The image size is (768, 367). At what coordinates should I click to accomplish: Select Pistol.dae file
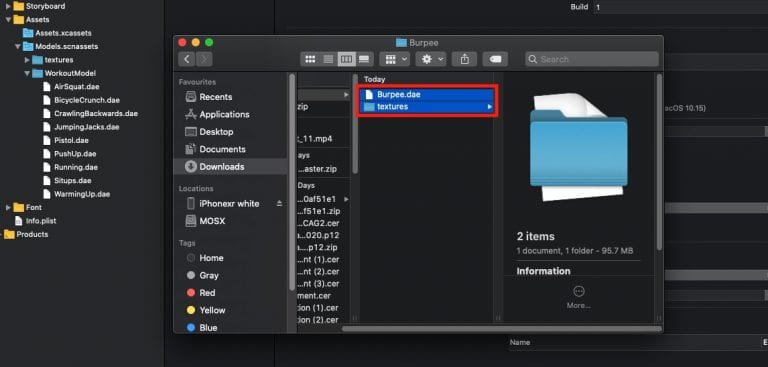pos(66,140)
